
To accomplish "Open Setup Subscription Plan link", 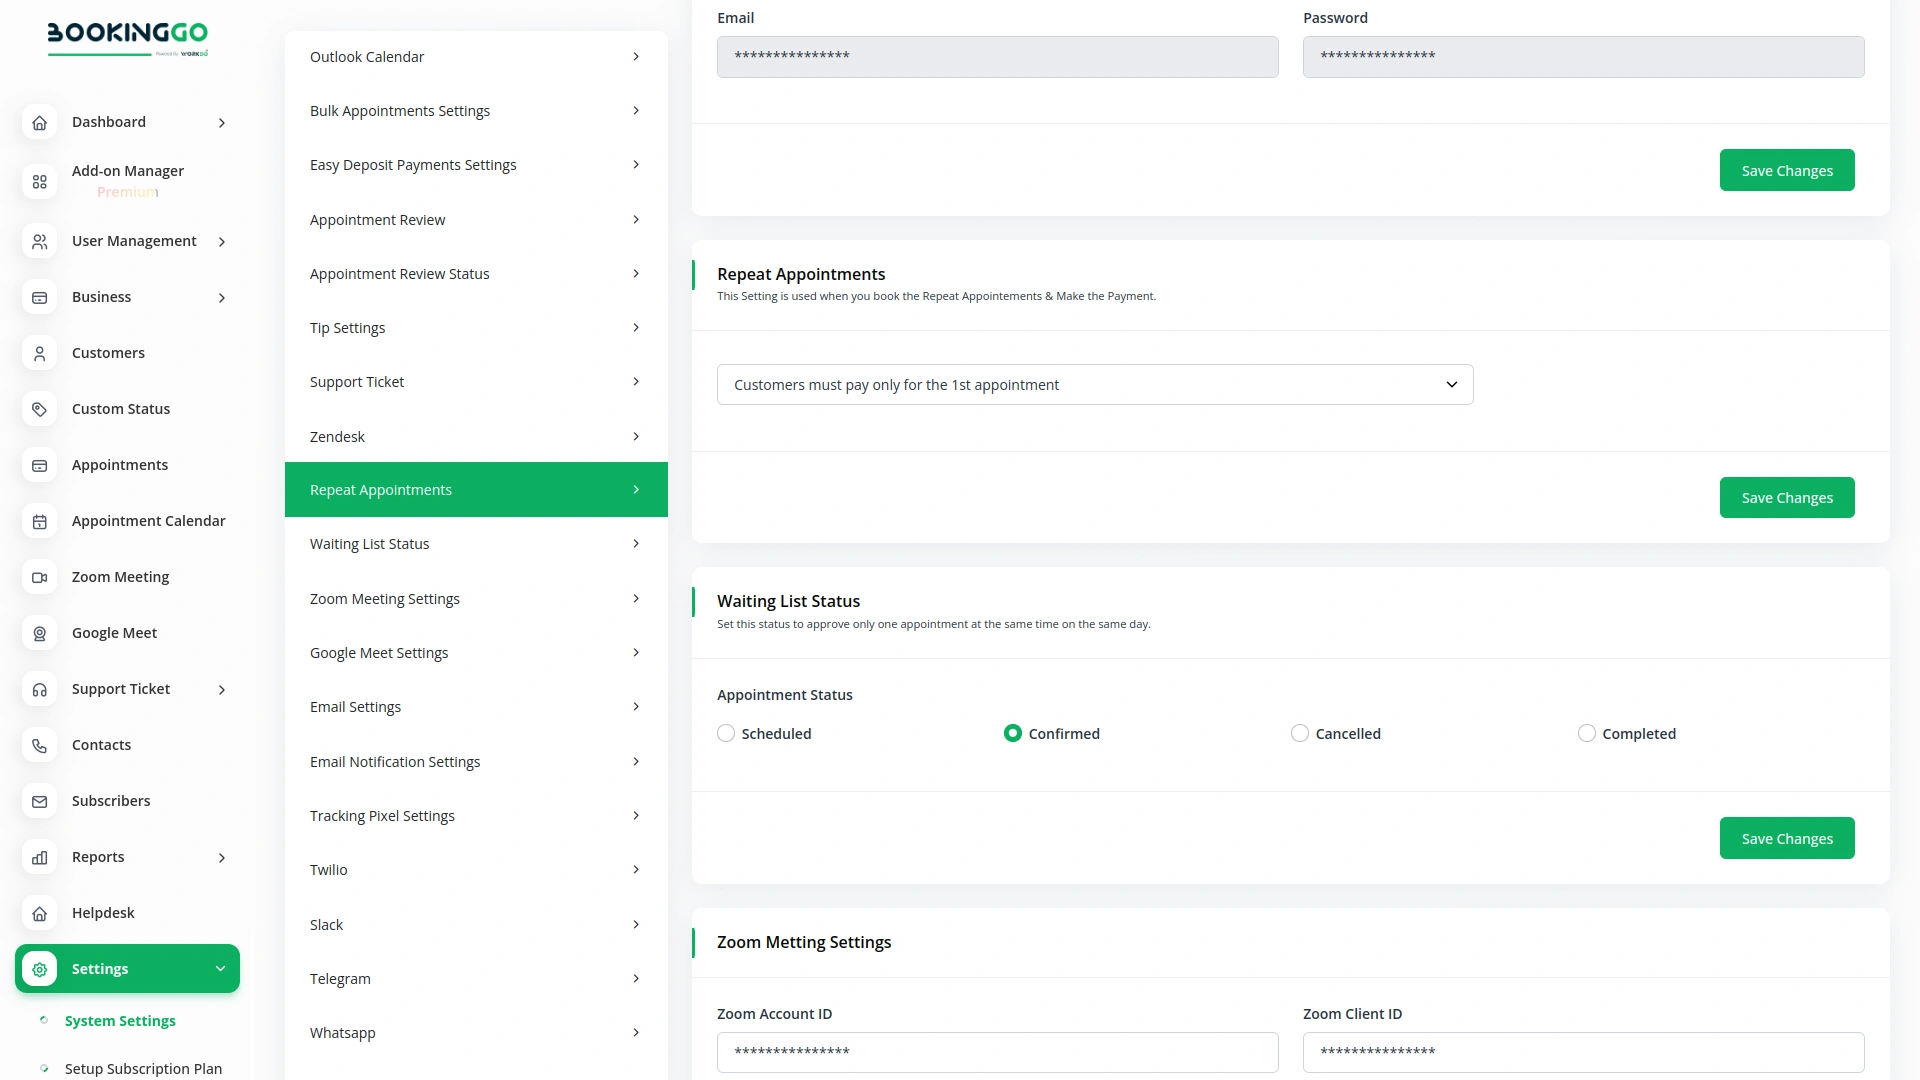I will 143,1068.
